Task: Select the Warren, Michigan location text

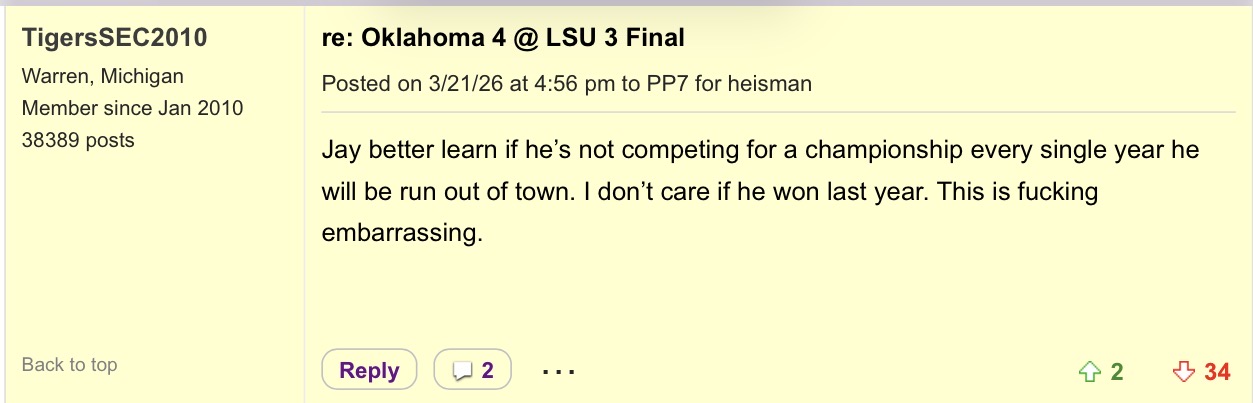Action: click(102, 76)
